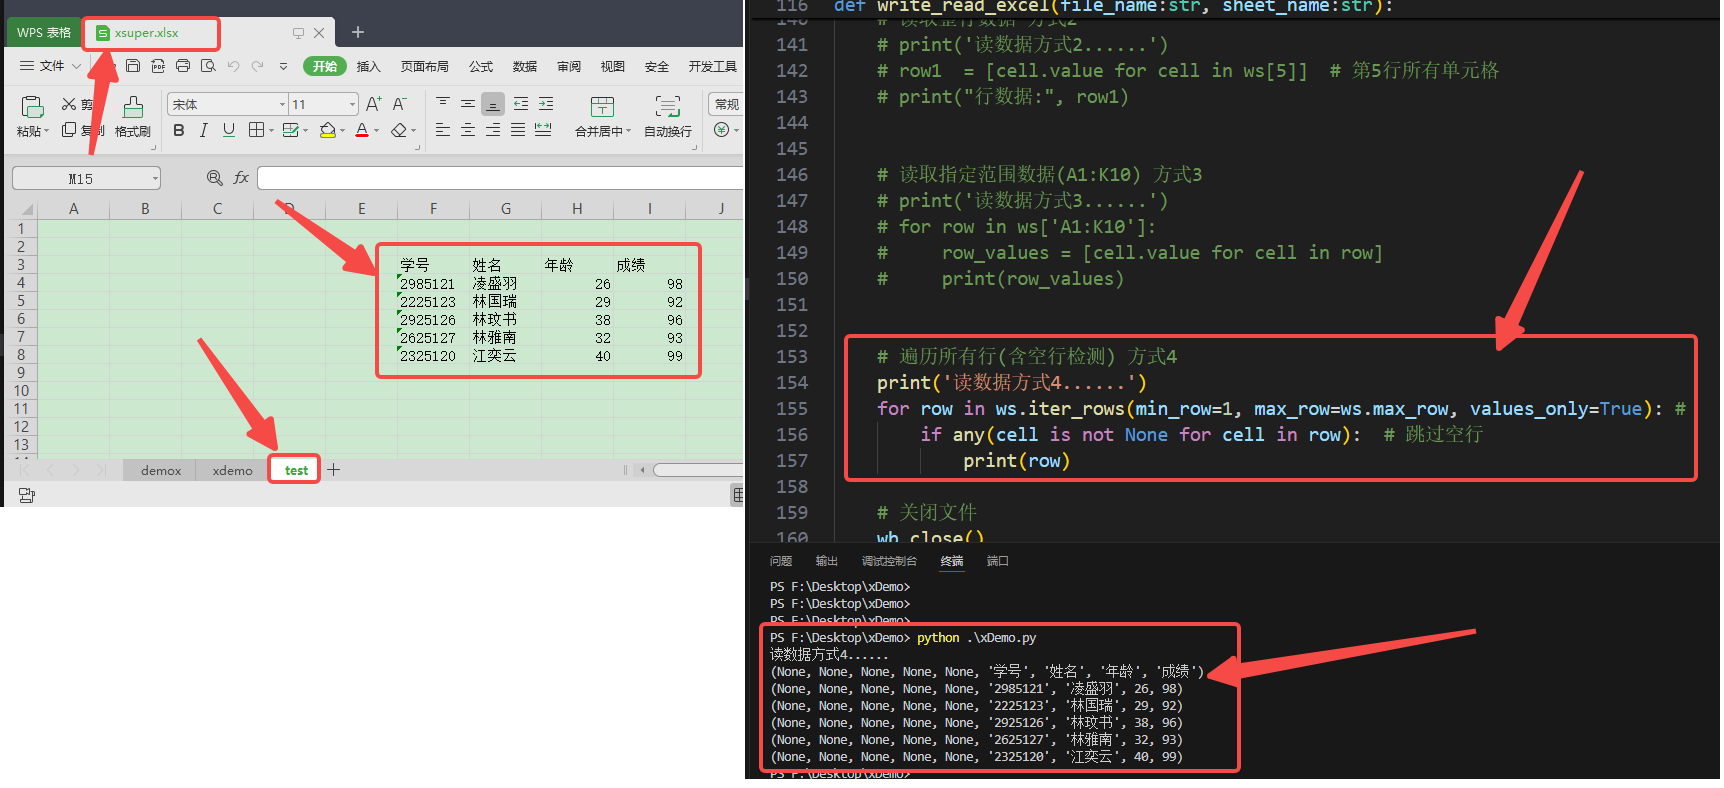Toggle 自动换行 wrap text
The height and width of the screenshot is (788, 1724).
[x=668, y=116]
